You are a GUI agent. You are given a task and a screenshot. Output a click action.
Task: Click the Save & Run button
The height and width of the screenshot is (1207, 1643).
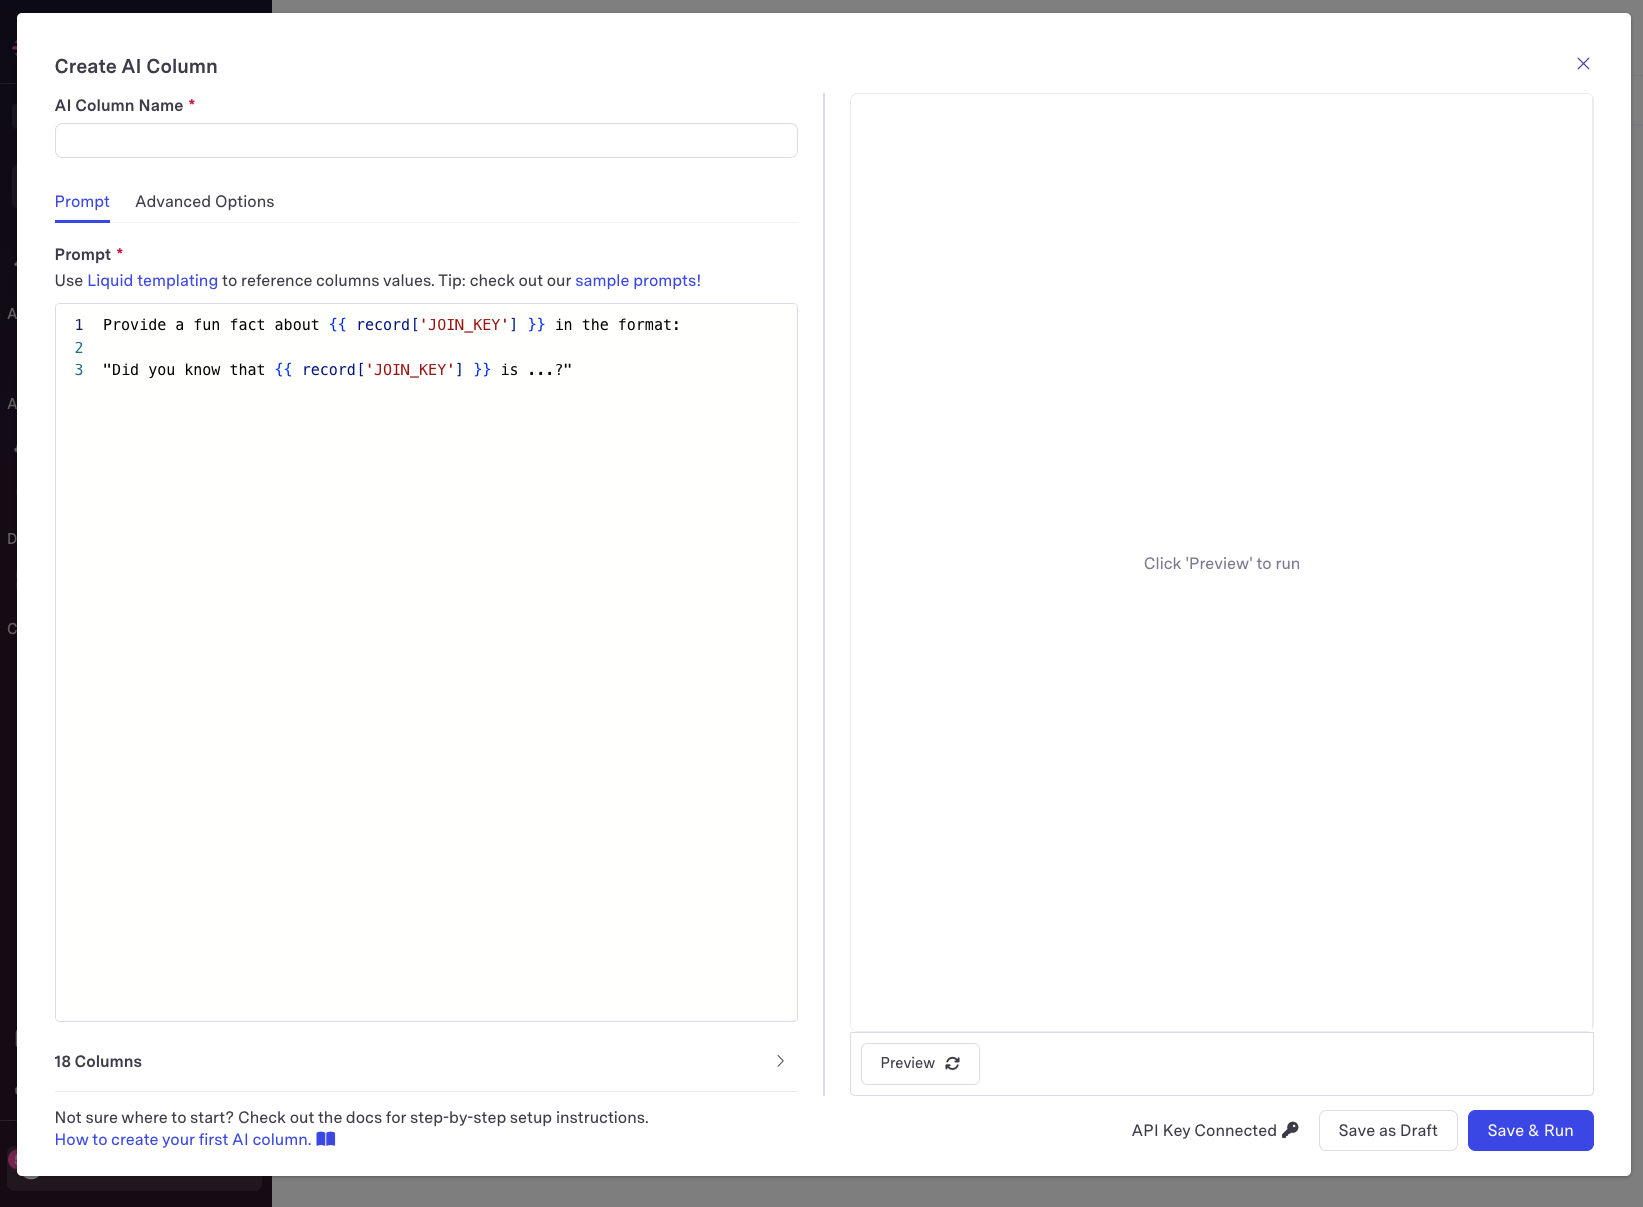[x=1529, y=1131]
